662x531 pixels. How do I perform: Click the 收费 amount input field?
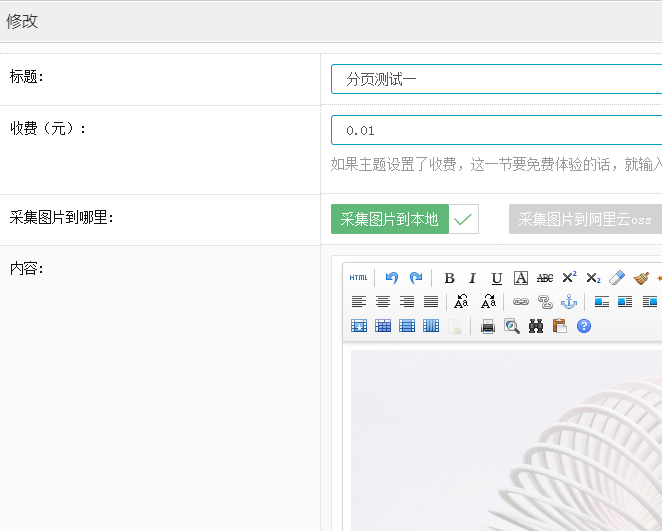pos(496,130)
